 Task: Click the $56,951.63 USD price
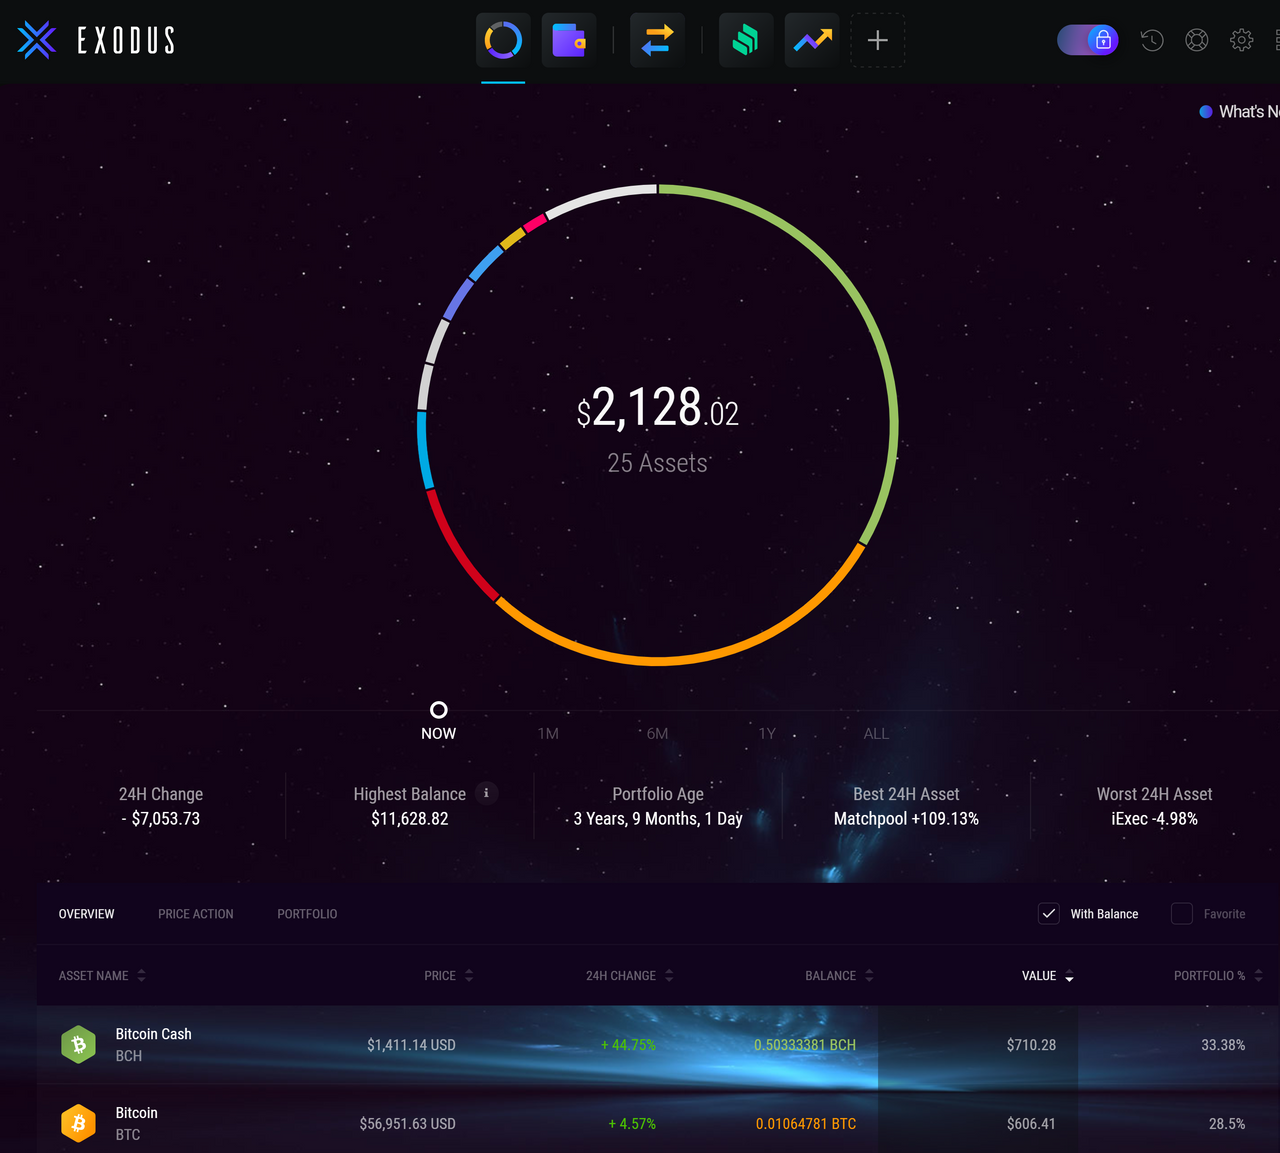pos(408,1124)
